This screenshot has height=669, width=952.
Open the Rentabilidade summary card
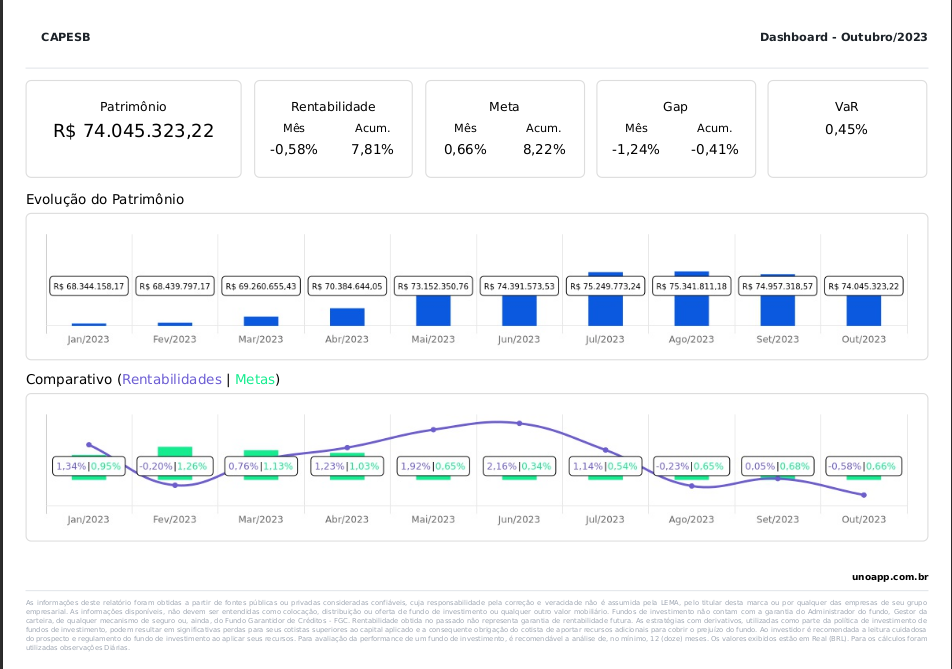pyautogui.click(x=333, y=129)
